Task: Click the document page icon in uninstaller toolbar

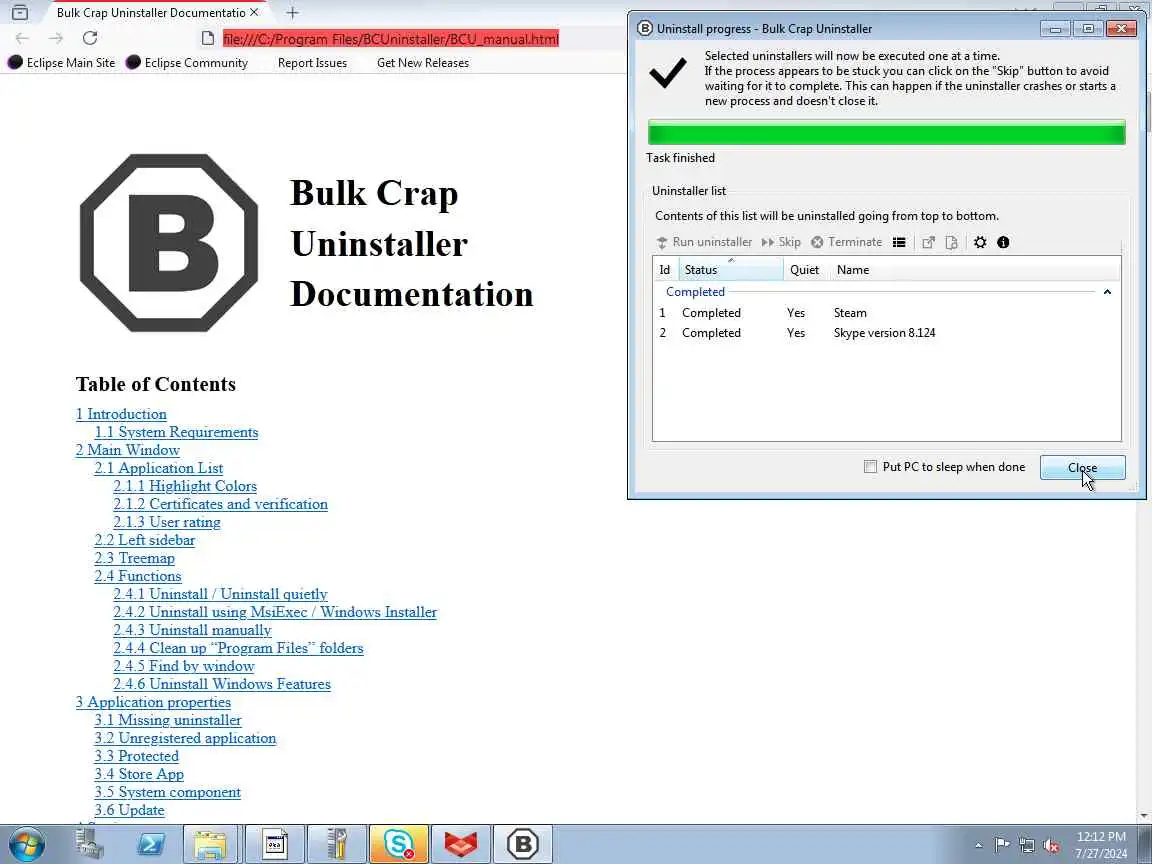Action: [x=951, y=242]
